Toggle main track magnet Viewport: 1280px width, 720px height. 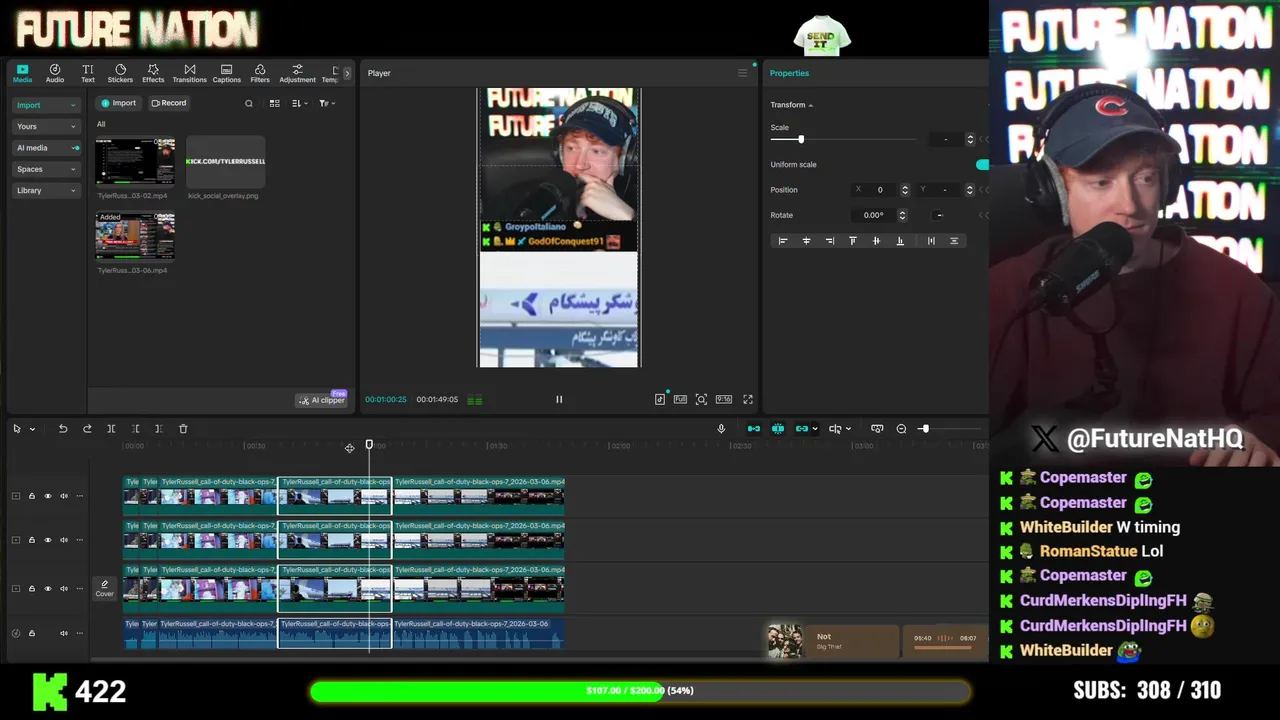(754, 429)
